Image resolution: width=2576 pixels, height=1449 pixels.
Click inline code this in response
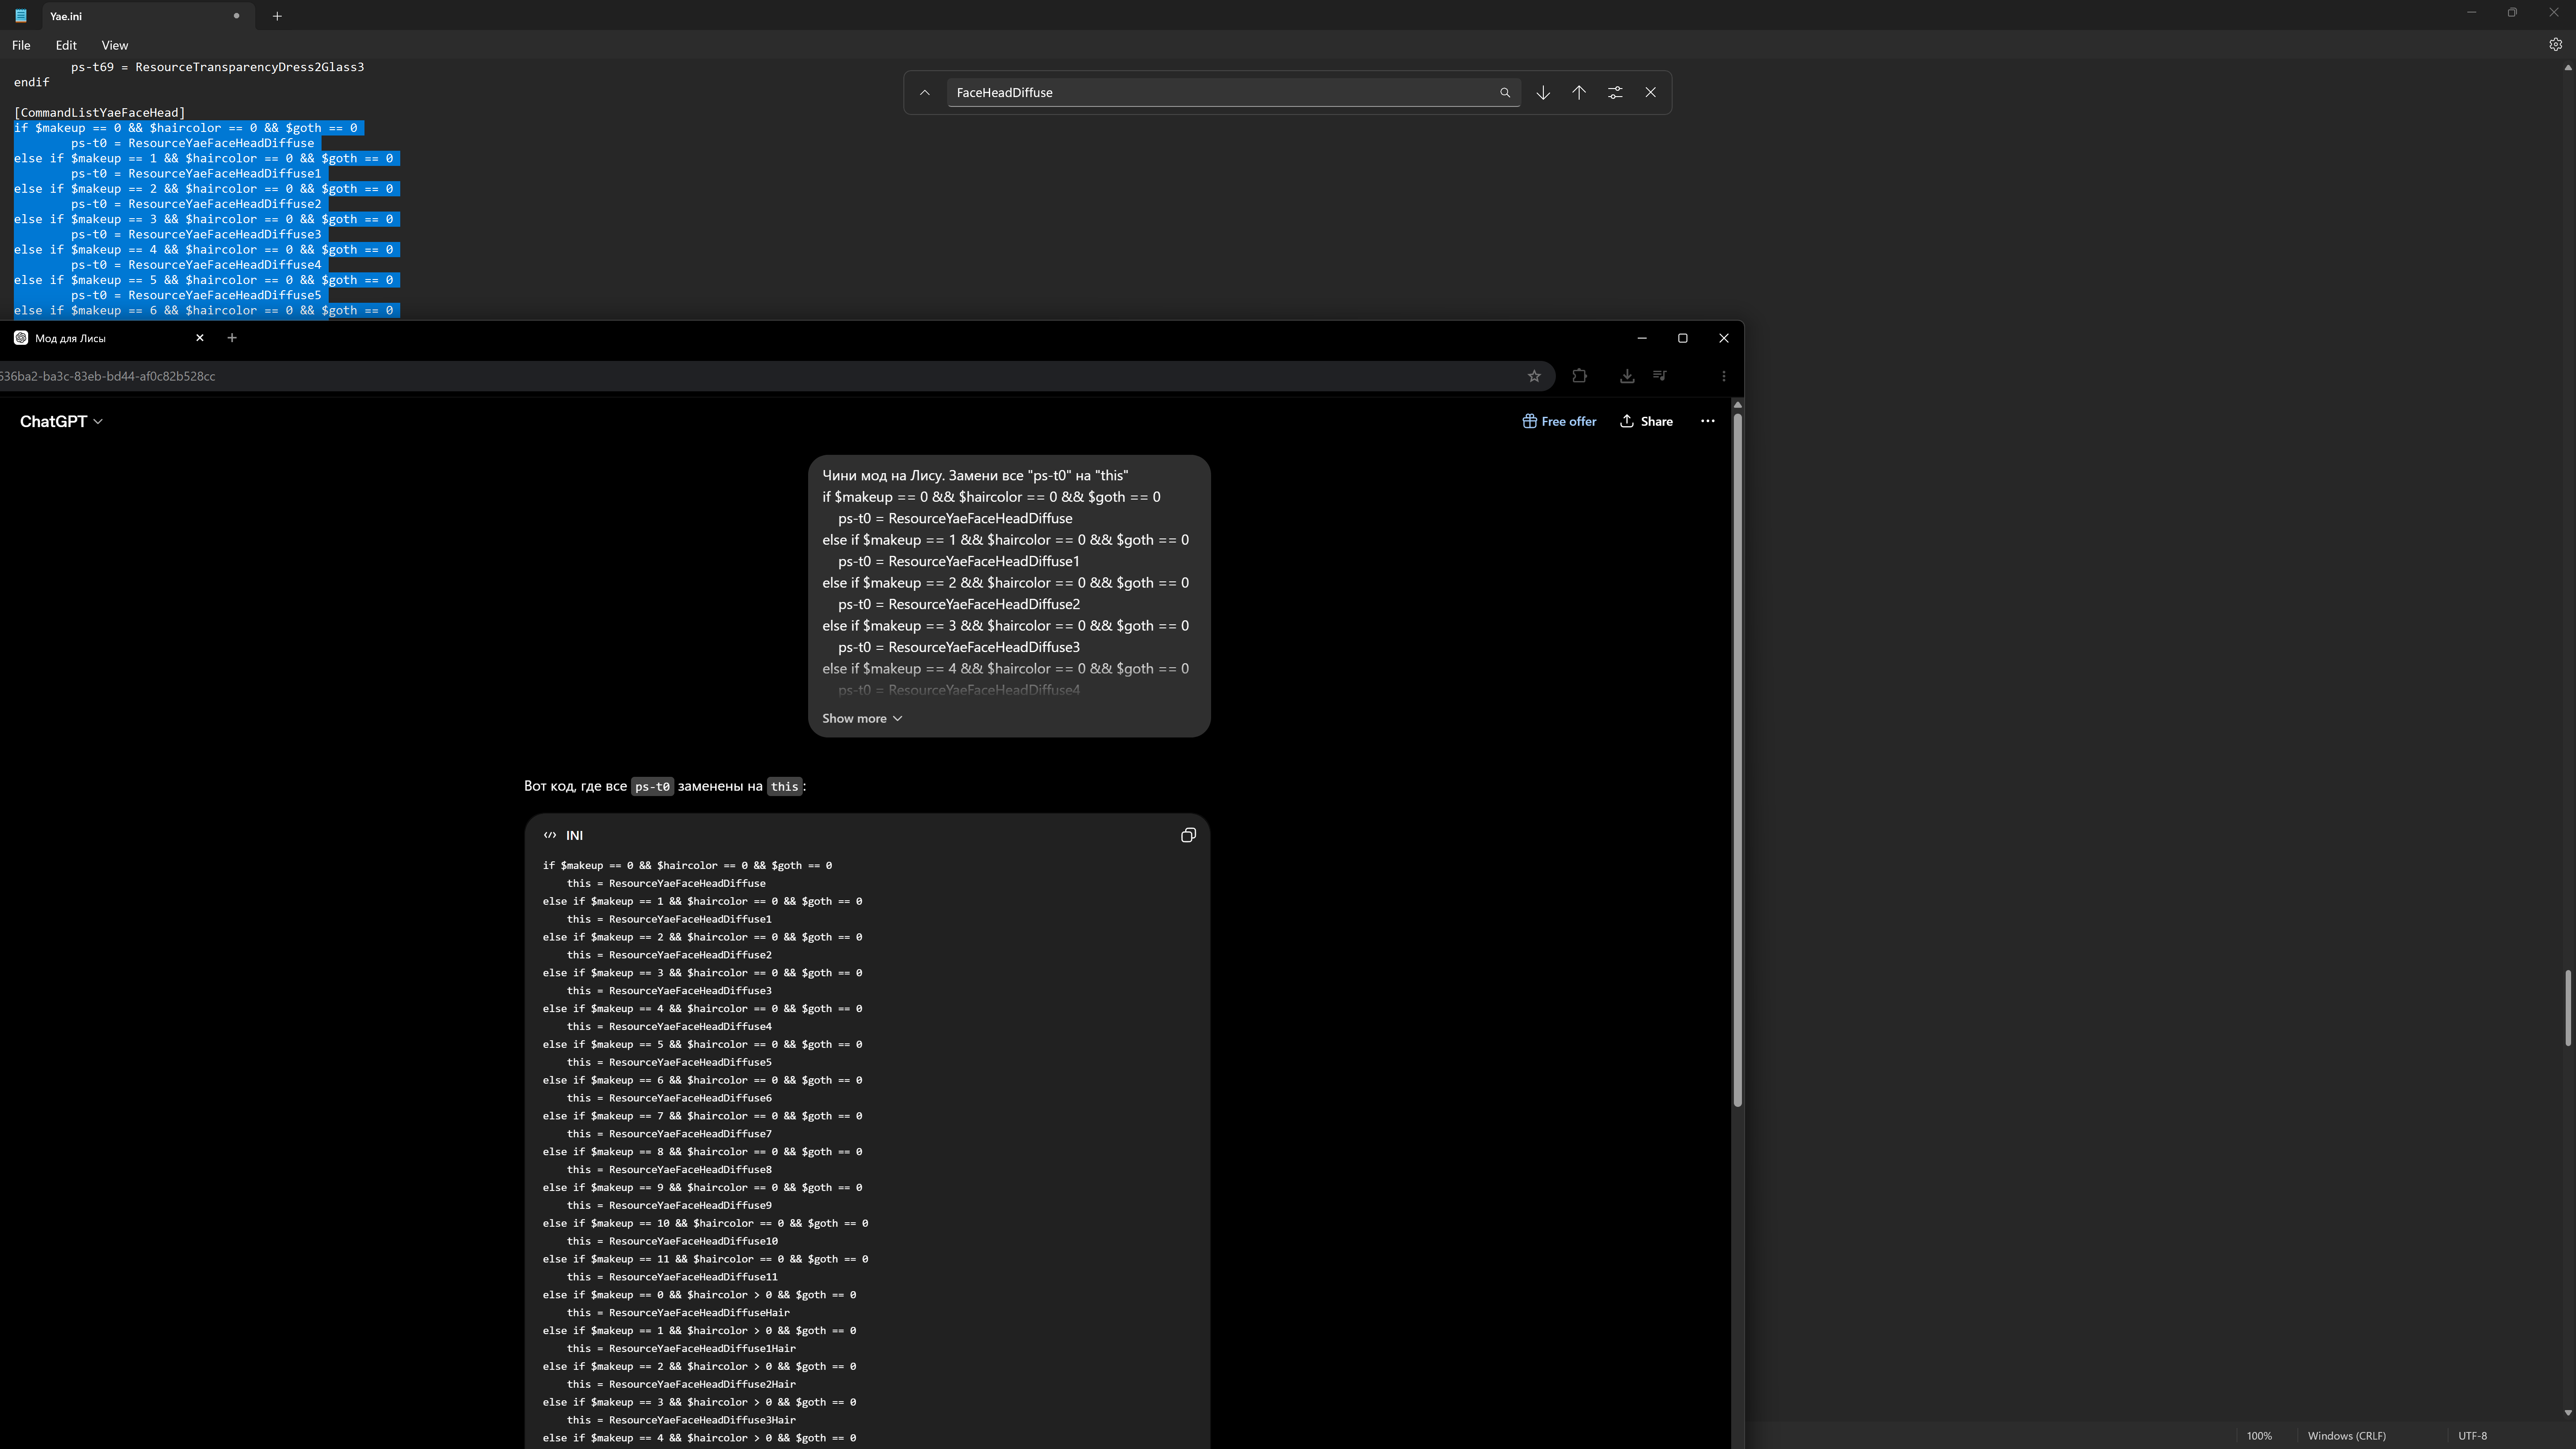click(784, 787)
